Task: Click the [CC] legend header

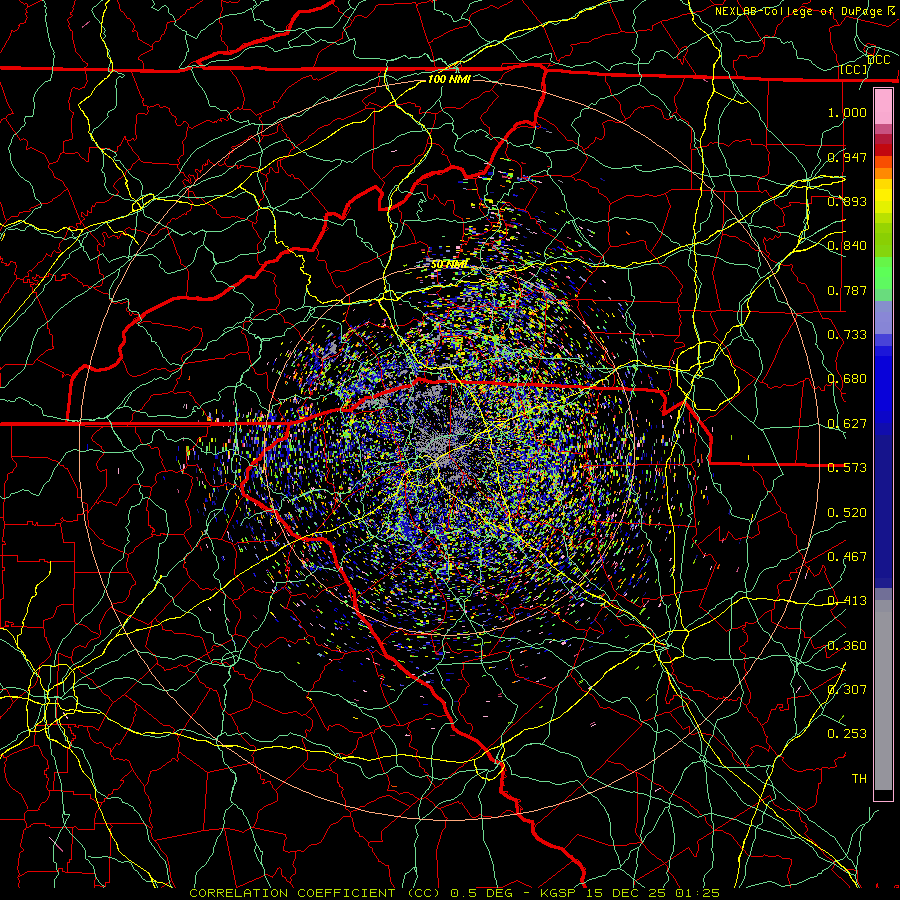Action: click(x=854, y=70)
